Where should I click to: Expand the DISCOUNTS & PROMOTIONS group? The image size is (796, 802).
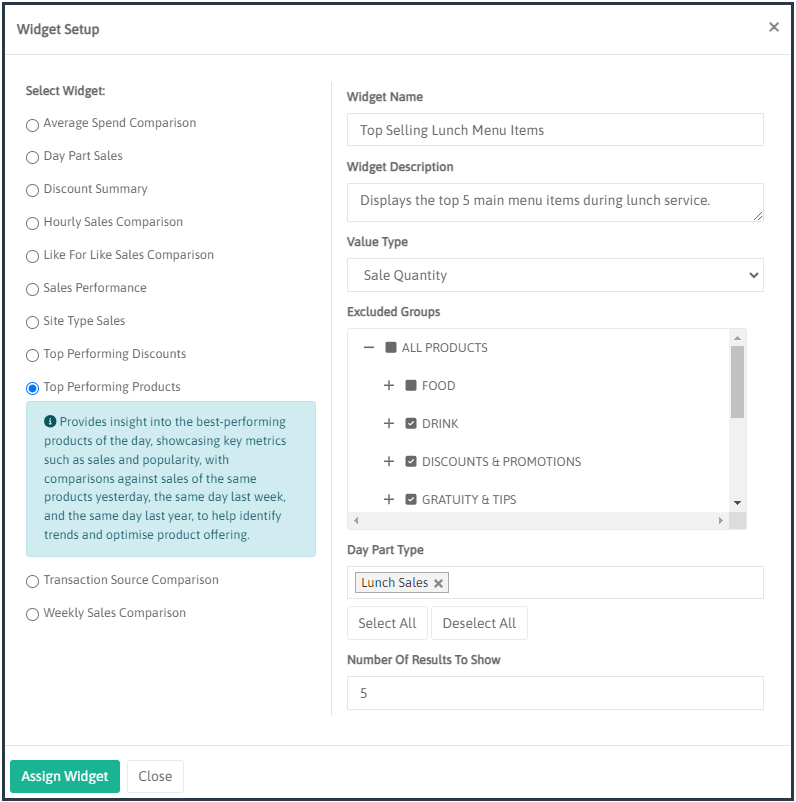tap(389, 462)
